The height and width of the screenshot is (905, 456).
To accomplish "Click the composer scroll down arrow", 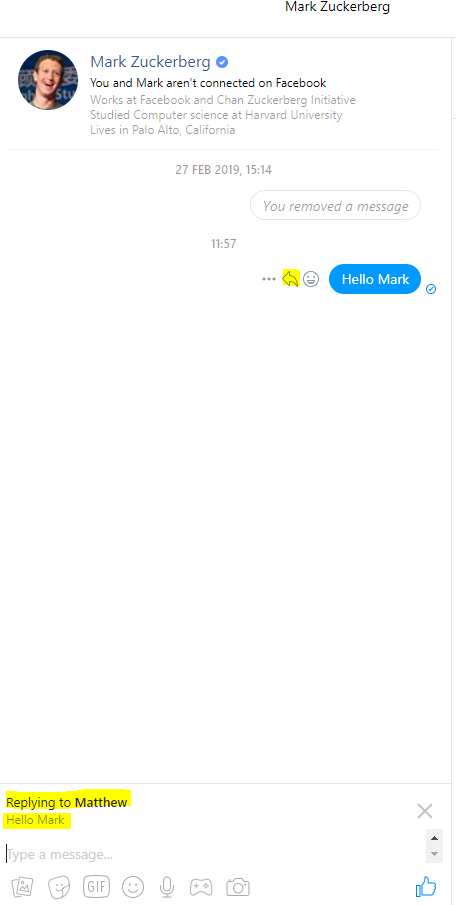I will tap(435, 854).
